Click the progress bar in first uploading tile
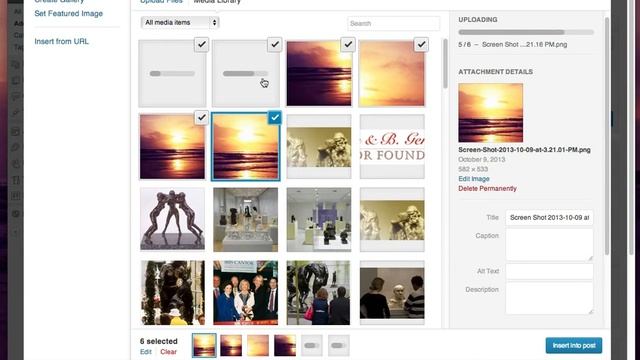Image resolution: width=640 pixels, height=360 pixels. [x=172, y=73]
